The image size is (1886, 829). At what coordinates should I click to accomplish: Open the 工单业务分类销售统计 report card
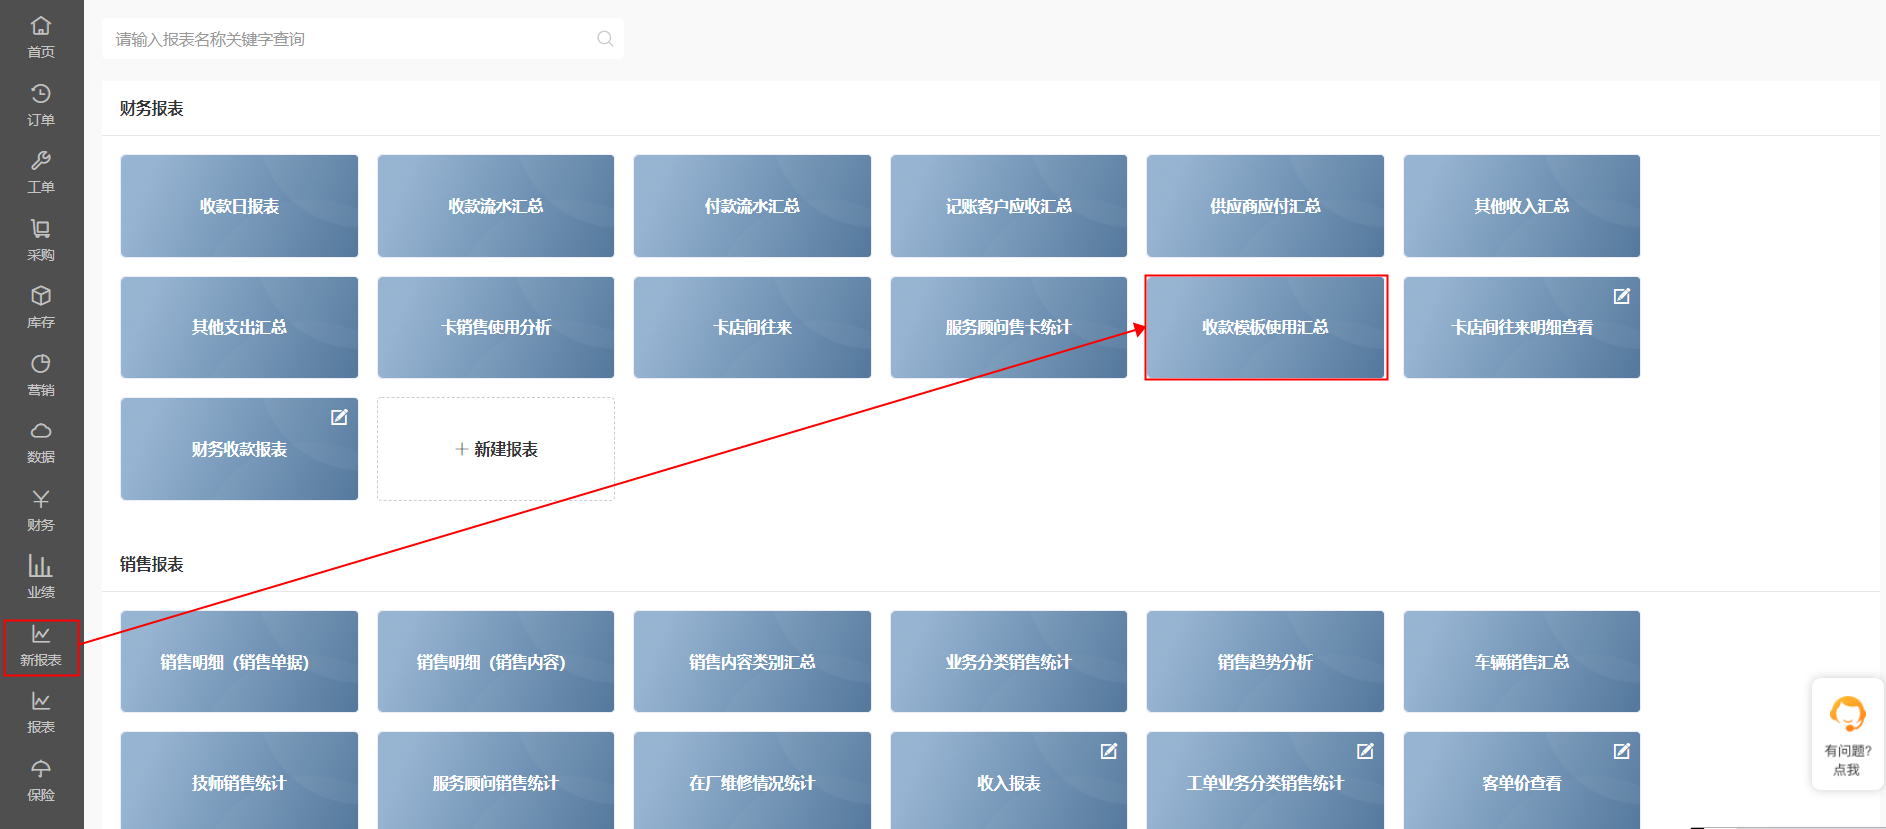[x=1265, y=781]
